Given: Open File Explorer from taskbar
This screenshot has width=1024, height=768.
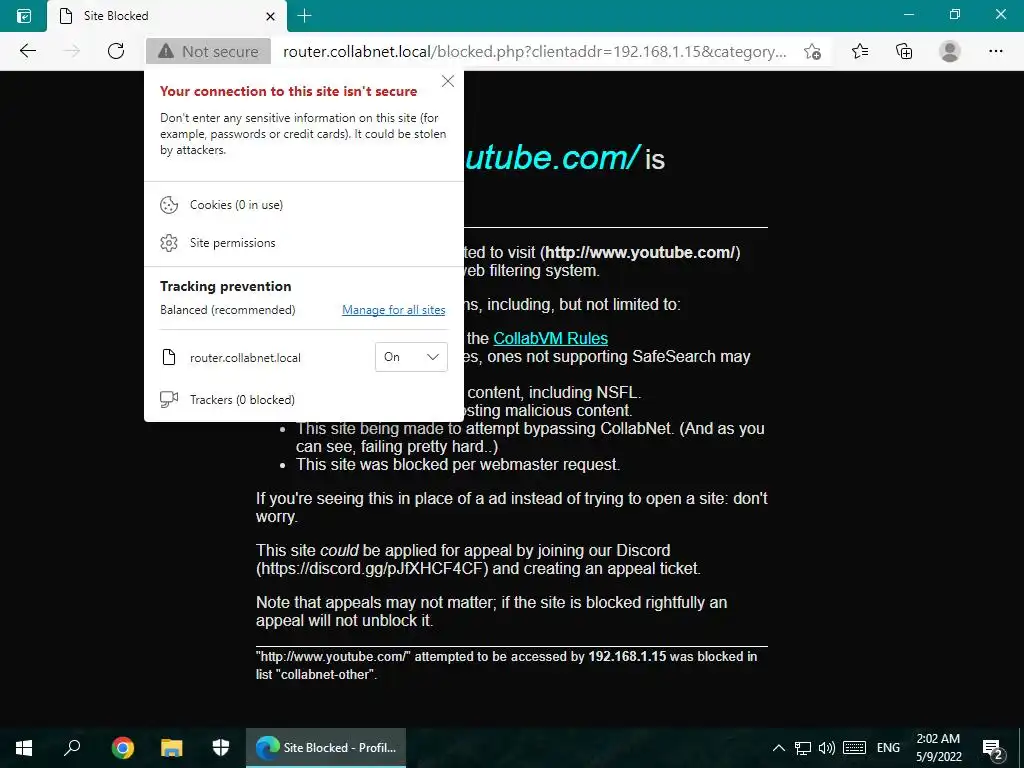Looking at the screenshot, I should tap(172, 748).
